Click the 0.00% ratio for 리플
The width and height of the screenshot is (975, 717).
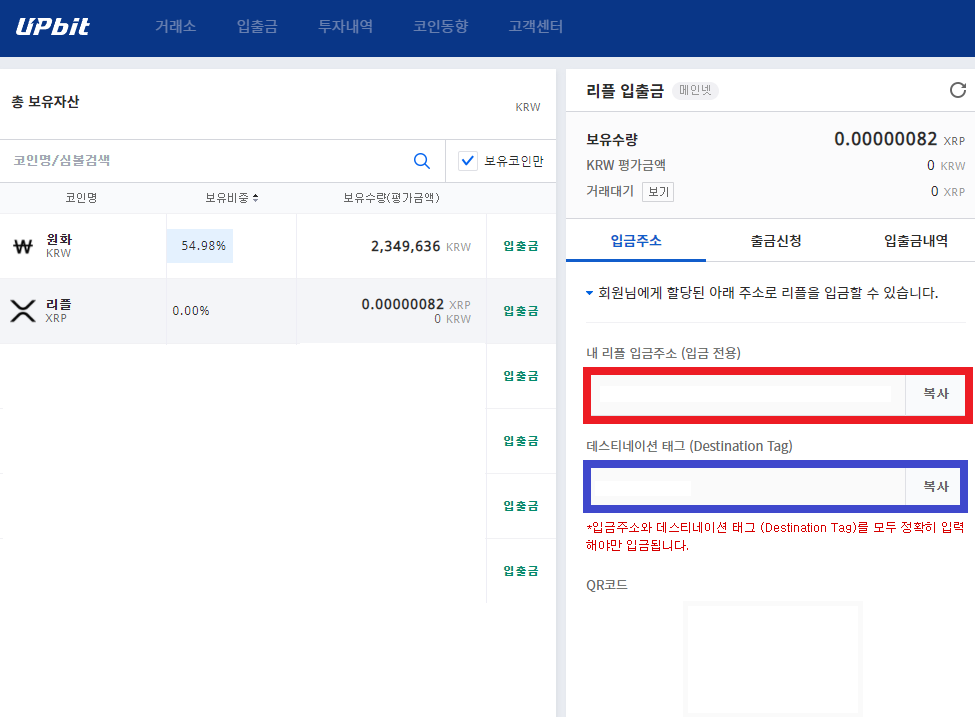tap(190, 311)
